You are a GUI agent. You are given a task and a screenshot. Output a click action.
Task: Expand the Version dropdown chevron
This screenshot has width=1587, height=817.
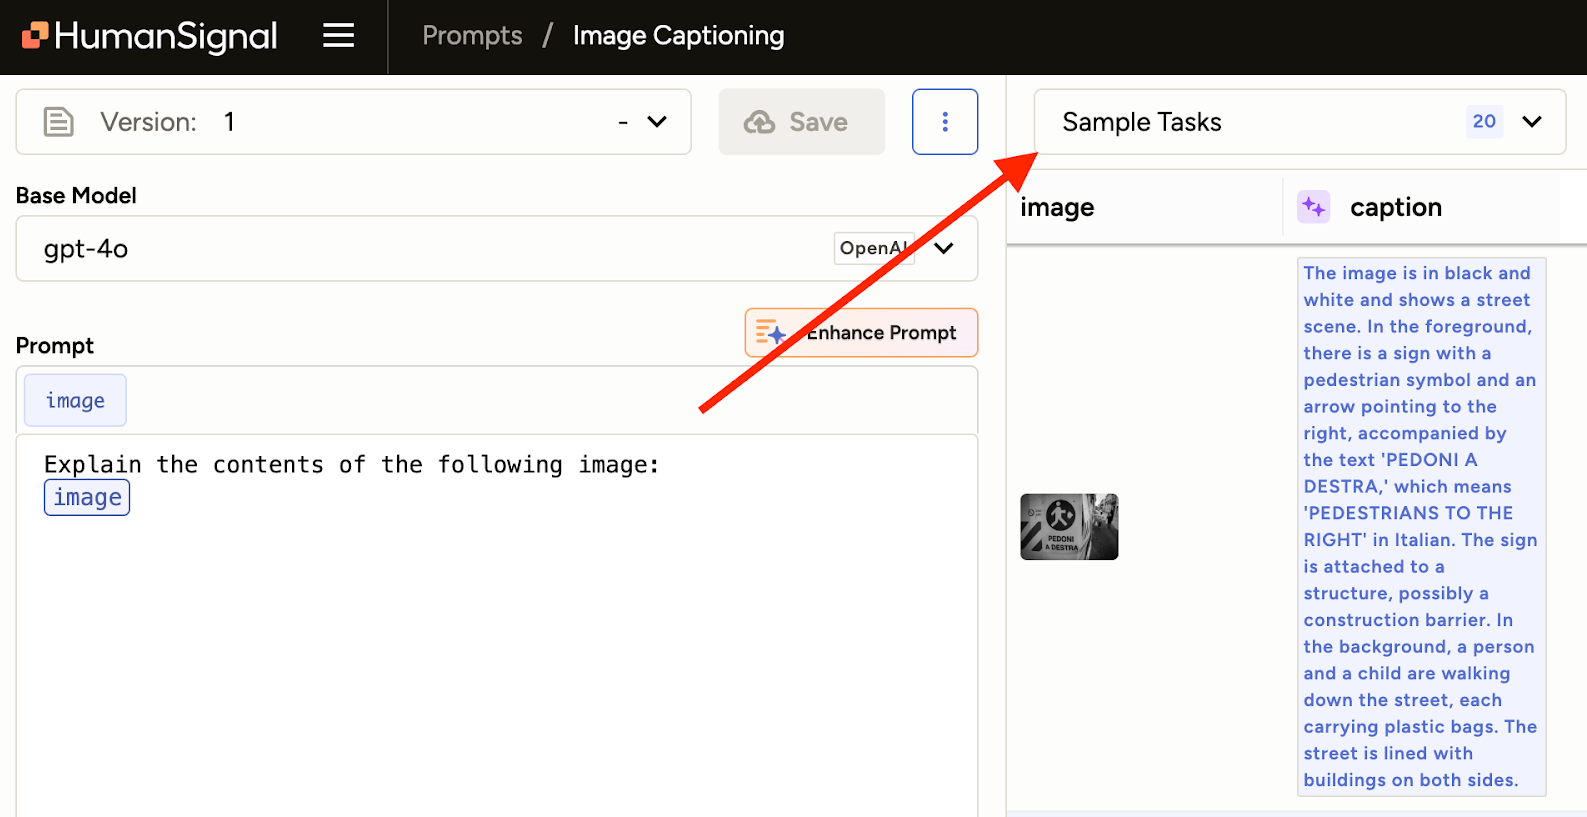657,122
